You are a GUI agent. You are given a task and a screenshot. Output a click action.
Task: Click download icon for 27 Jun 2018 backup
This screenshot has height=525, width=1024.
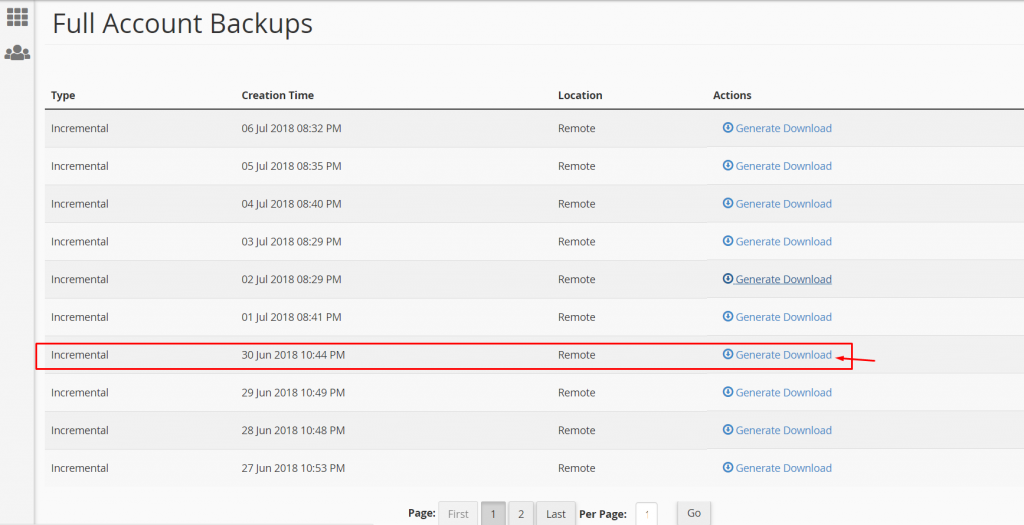(728, 468)
